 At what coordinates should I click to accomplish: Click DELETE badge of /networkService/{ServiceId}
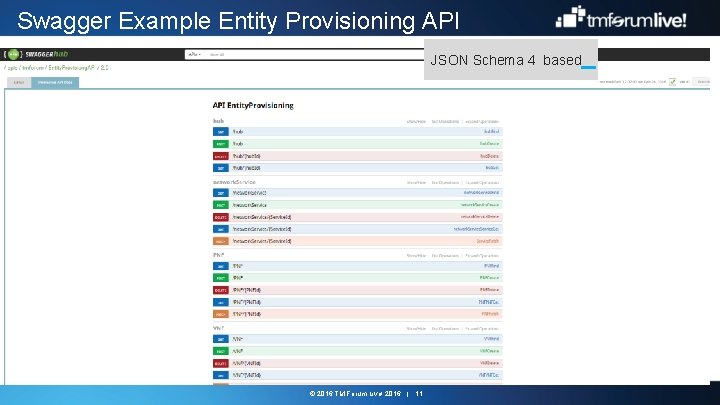pos(221,217)
